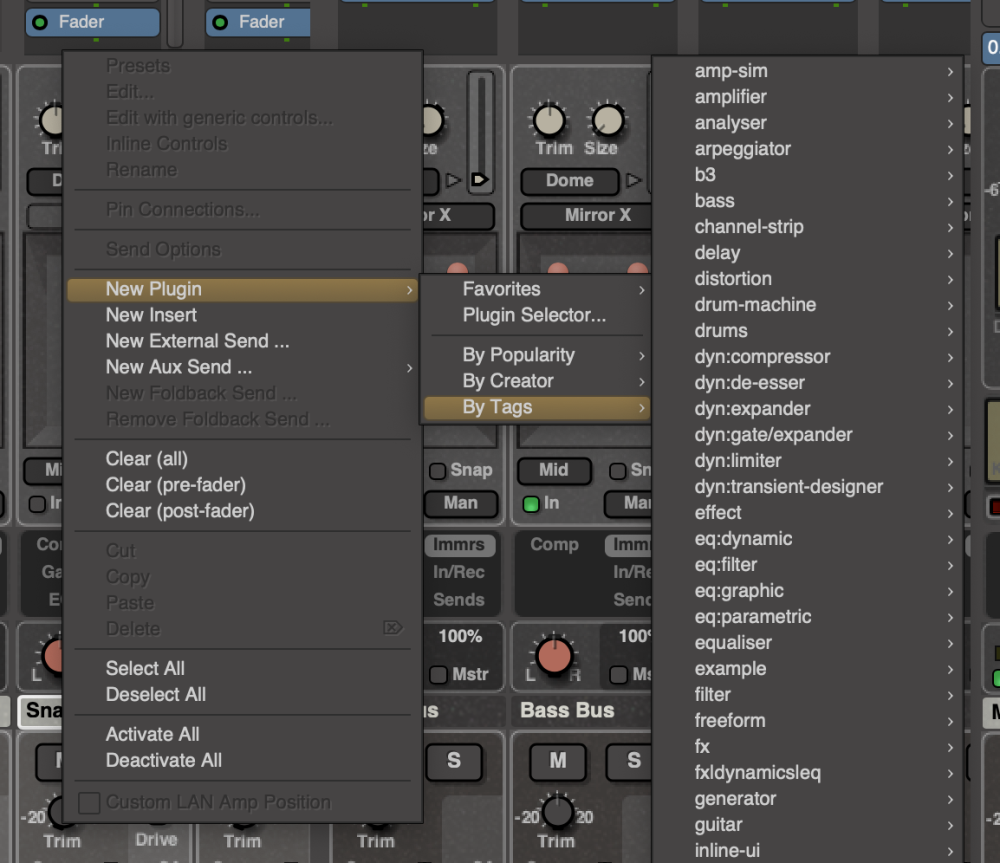1000x863 pixels.
Task: Open the bass tag submenu
Action: point(807,201)
